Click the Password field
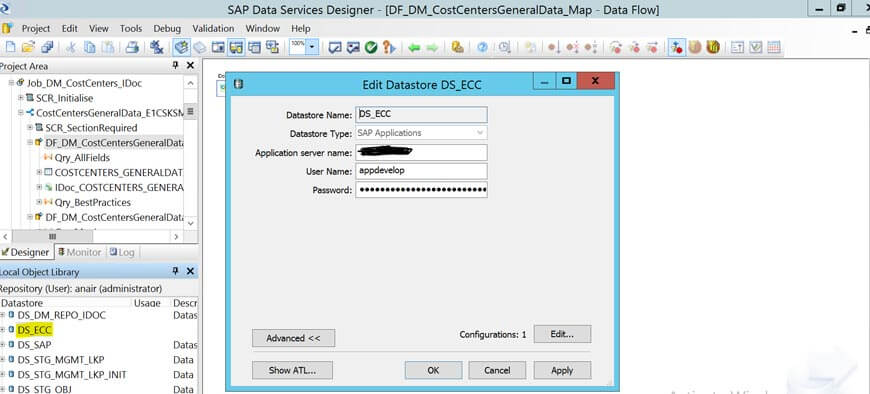 tap(421, 190)
